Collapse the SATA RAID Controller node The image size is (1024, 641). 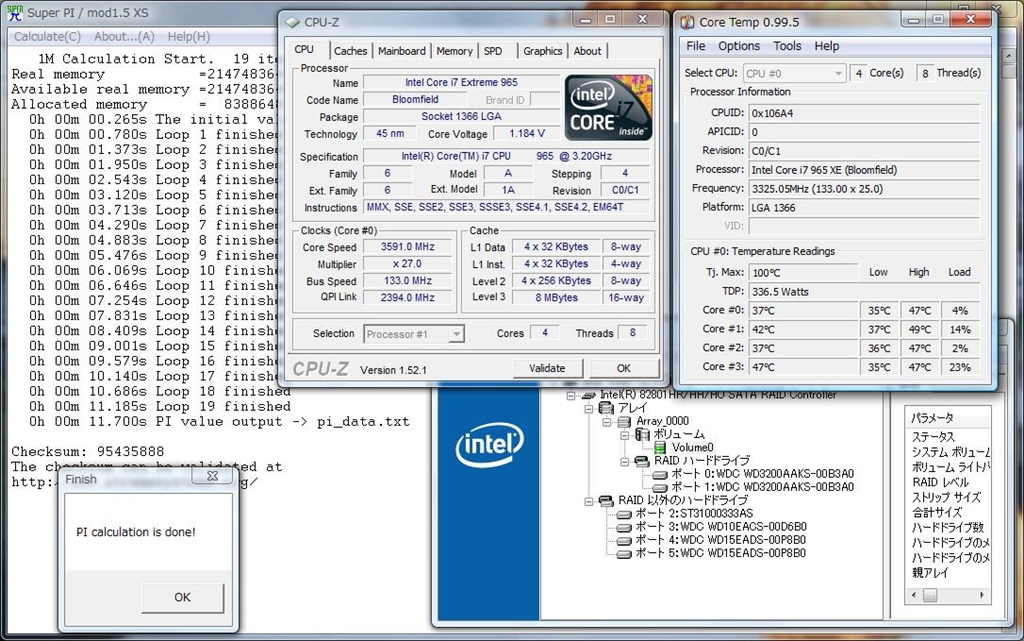571,396
